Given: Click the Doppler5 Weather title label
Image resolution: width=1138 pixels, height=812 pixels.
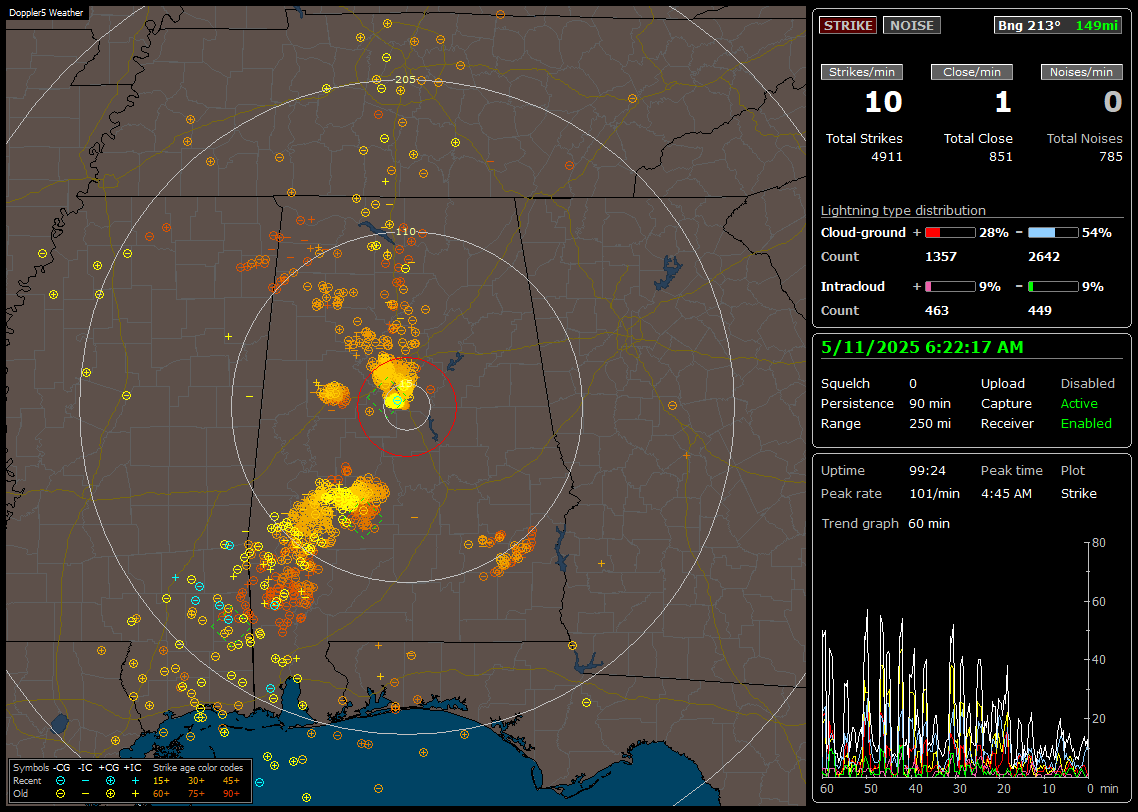Looking at the screenshot, I should click(x=46, y=12).
